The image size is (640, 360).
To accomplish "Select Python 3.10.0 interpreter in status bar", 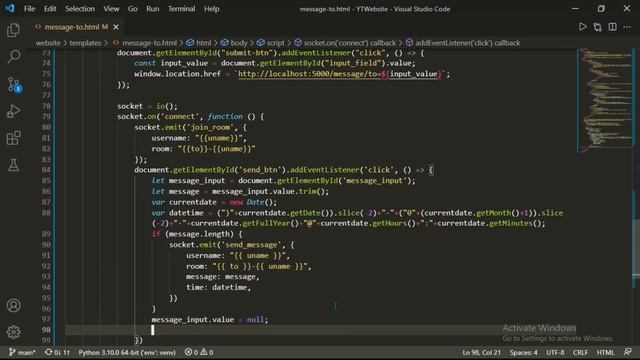I will [x=127, y=352].
